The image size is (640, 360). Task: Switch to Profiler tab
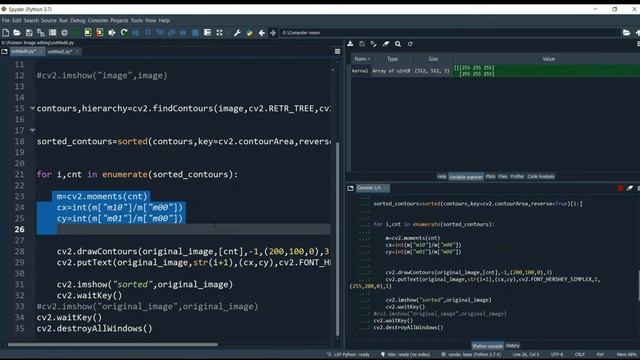pos(517,176)
